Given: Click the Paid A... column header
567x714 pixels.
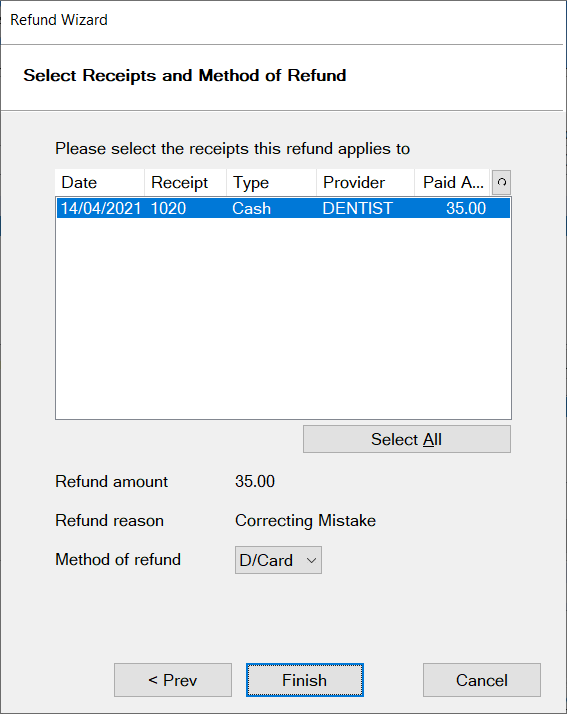Looking at the screenshot, I should tap(452, 182).
